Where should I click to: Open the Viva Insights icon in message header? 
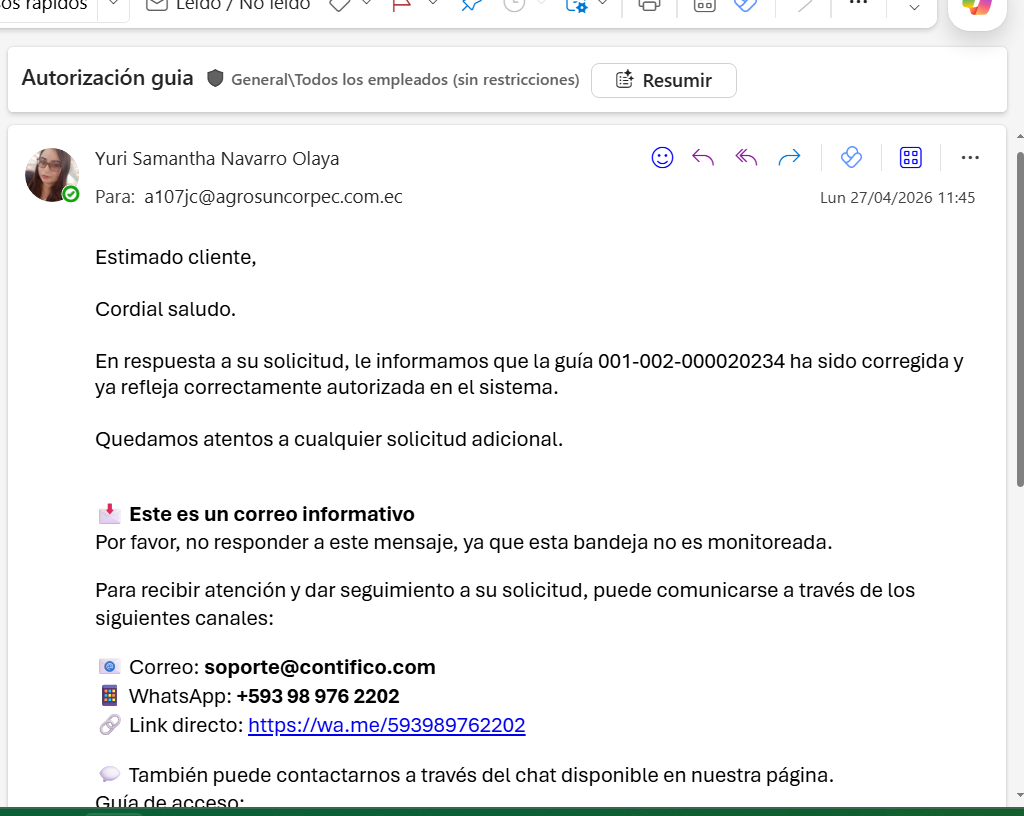tap(851, 157)
